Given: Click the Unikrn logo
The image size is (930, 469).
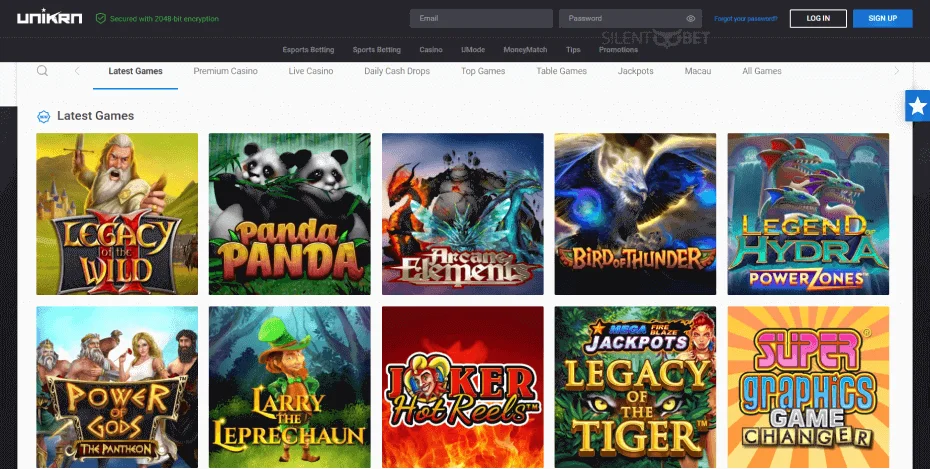Looking at the screenshot, I should click(x=49, y=18).
